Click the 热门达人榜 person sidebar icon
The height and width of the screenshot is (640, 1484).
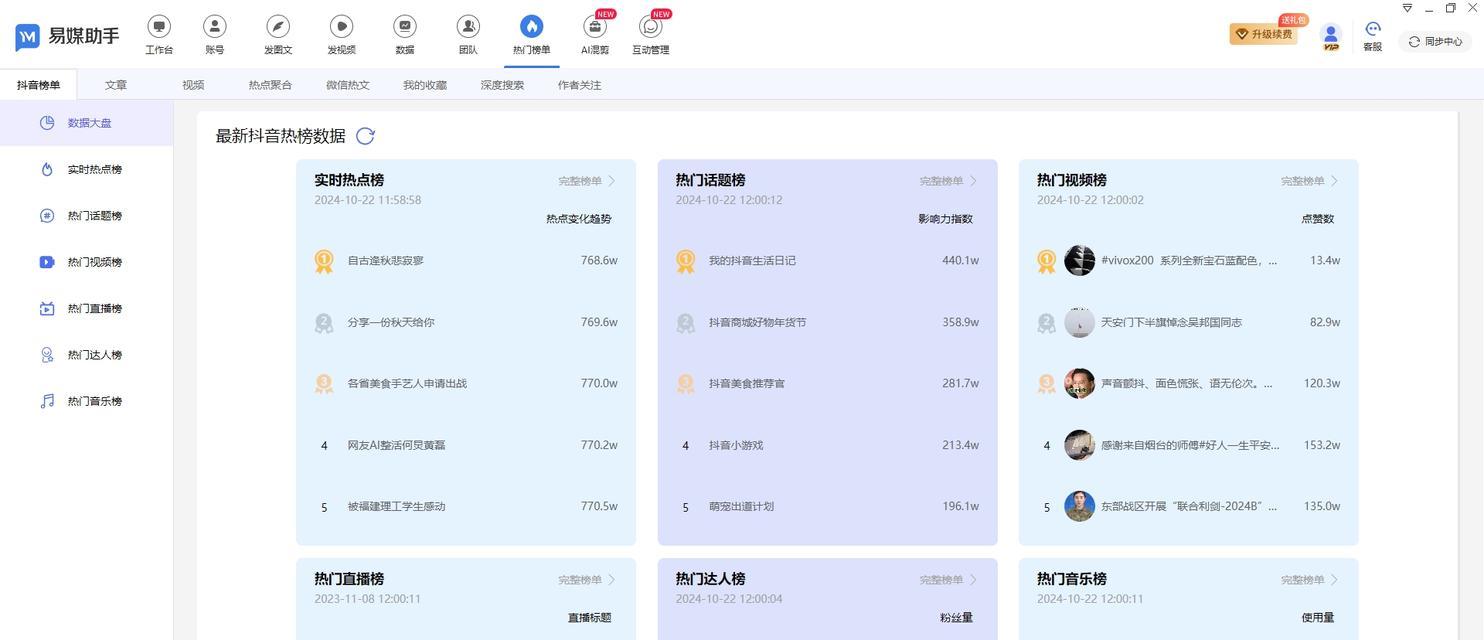point(47,355)
